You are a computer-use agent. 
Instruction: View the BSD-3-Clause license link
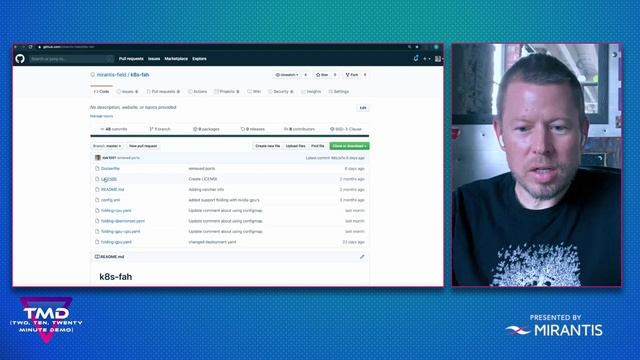[x=346, y=129]
